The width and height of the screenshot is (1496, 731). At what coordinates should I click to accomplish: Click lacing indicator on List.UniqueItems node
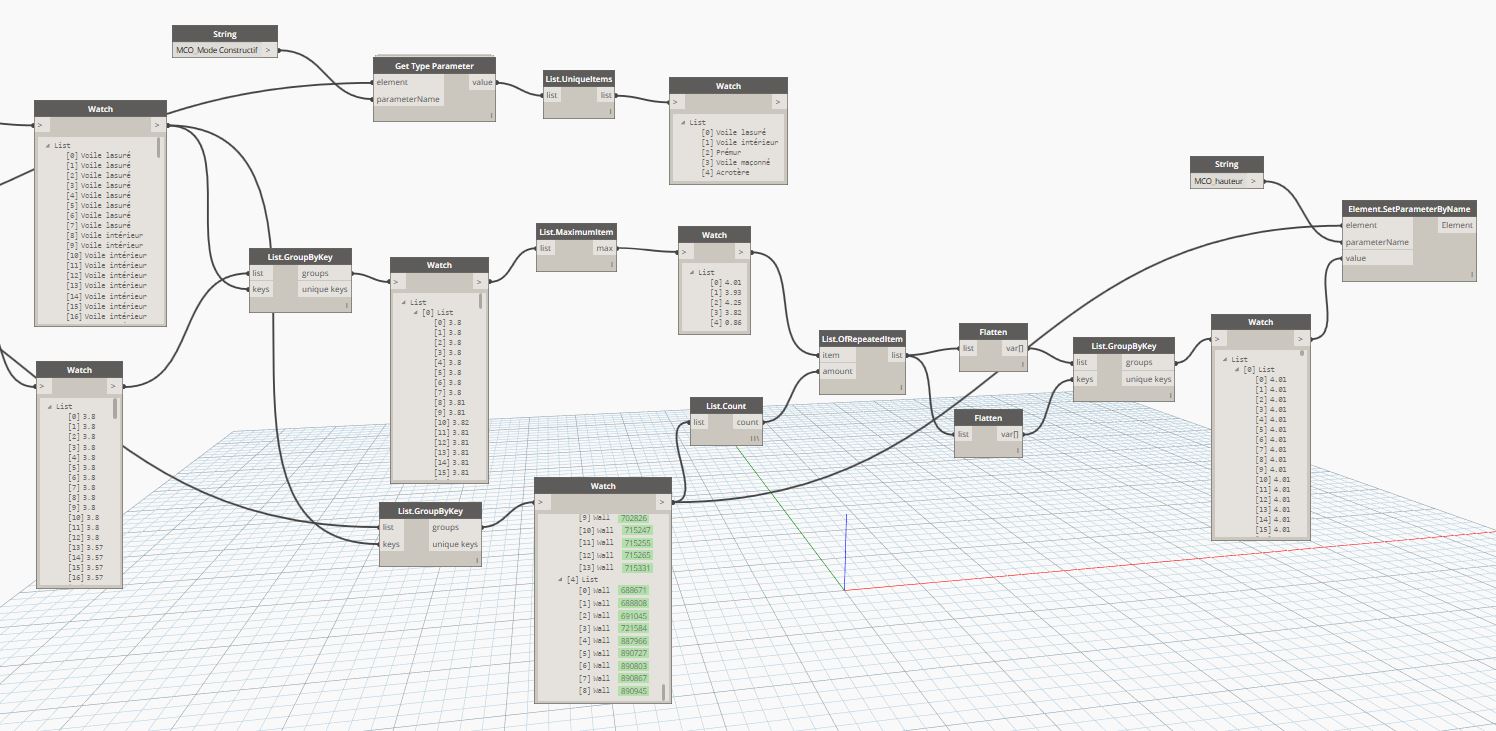(x=610, y=112)
